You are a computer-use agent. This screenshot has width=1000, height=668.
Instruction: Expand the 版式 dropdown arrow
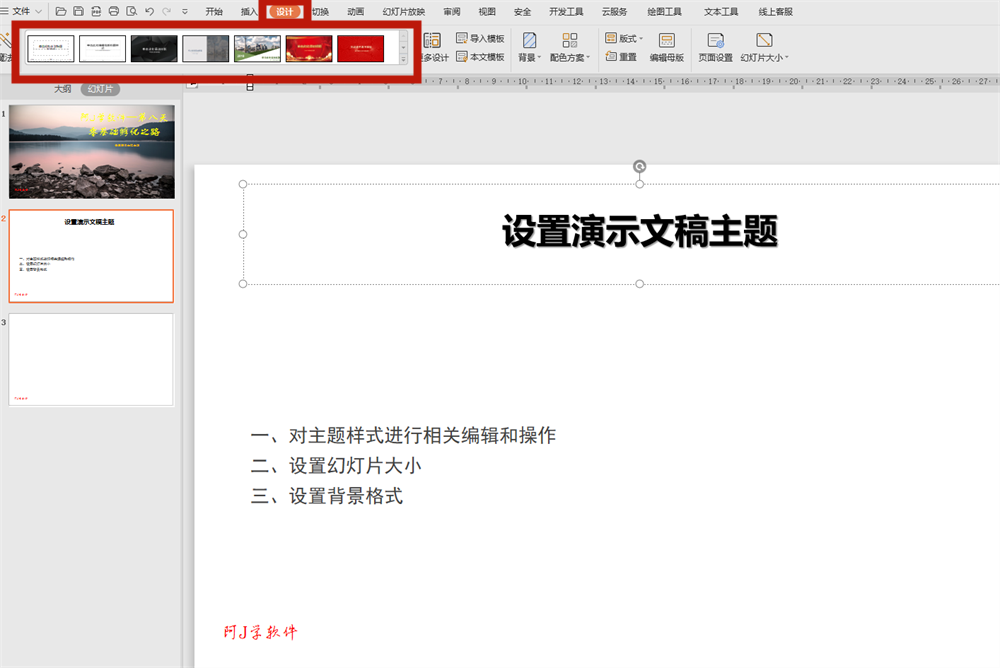641,38
